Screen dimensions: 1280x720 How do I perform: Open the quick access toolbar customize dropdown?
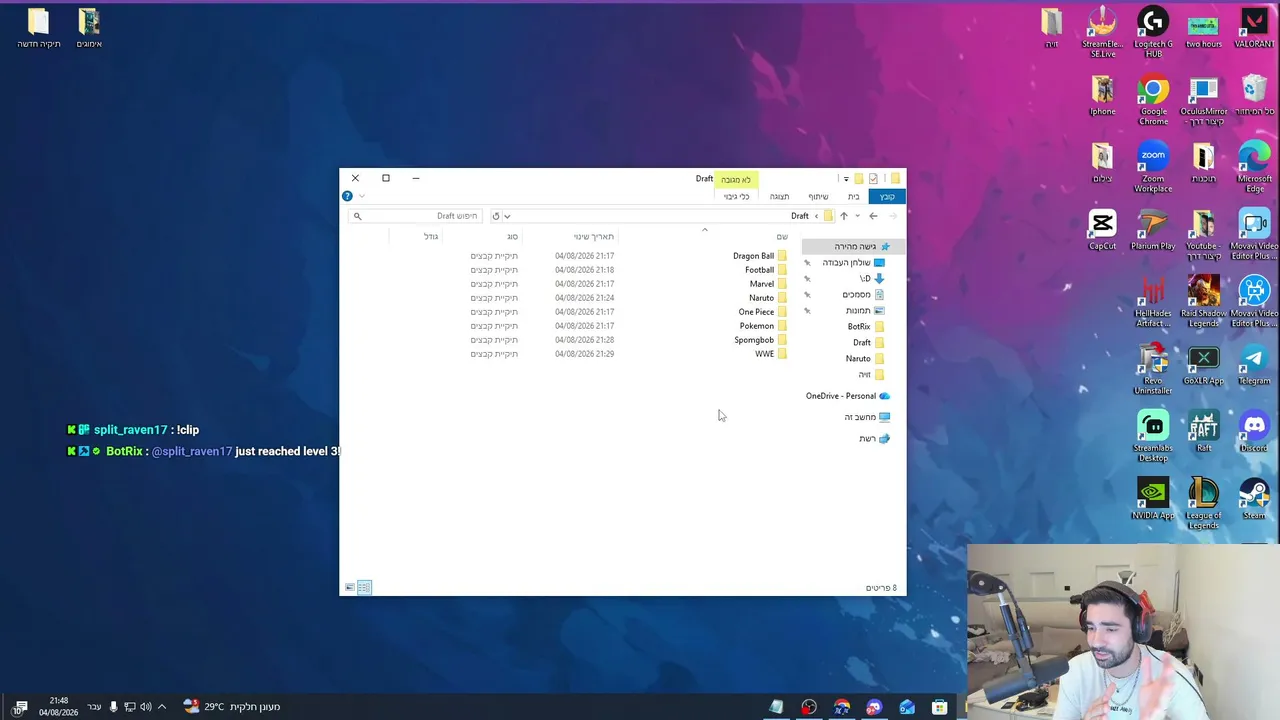(845, 179)
